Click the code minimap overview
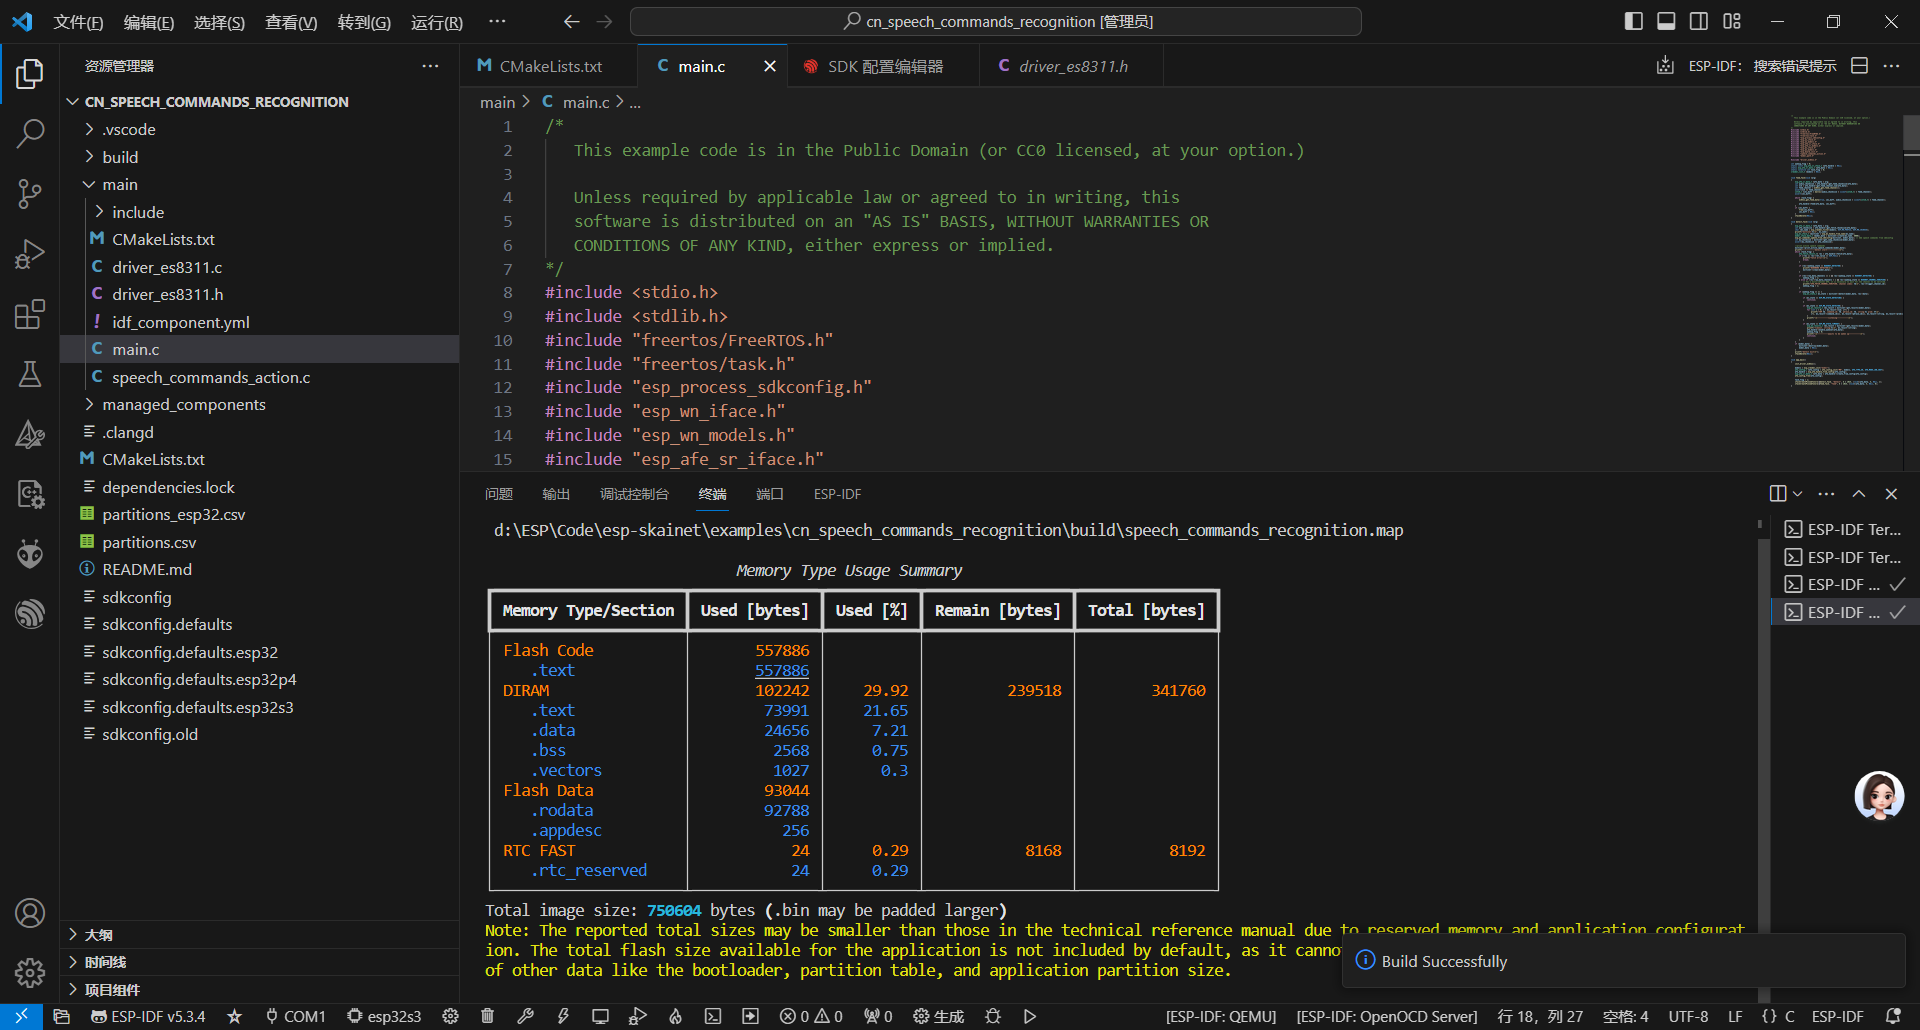 (1844, 252)
